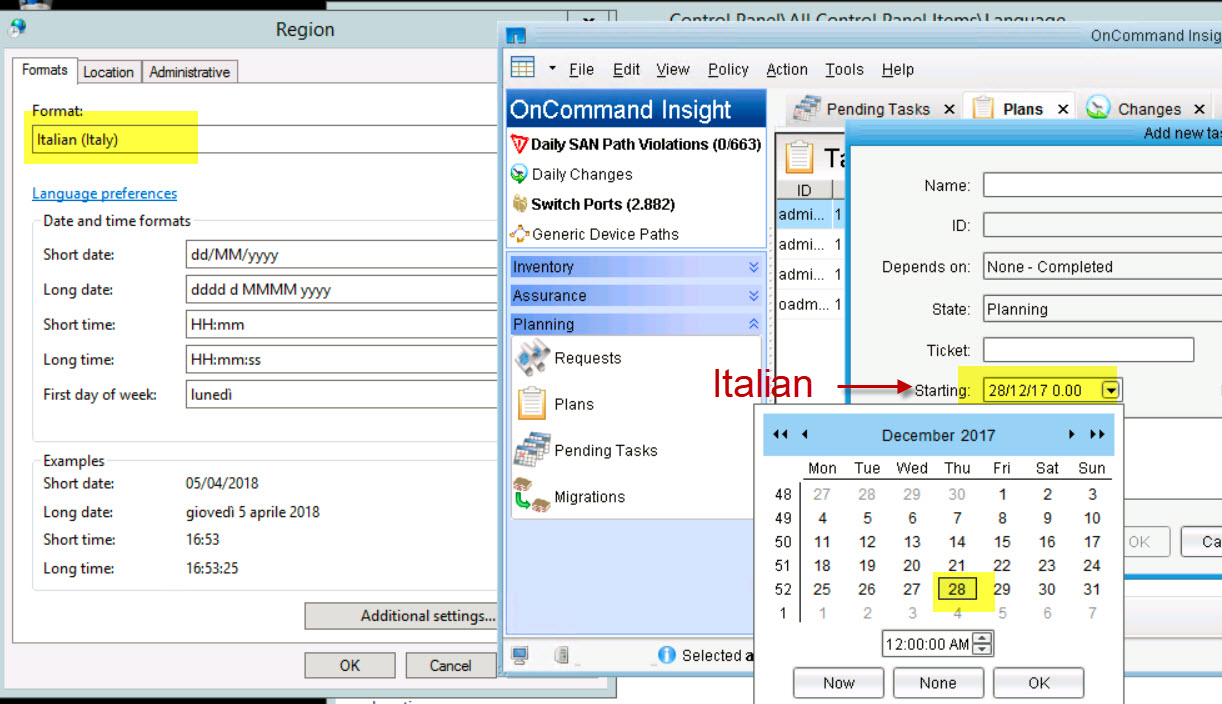Click the Ticket input field
This screenshot has height=704, width=1222.
pyautogui.click(x=1088, y=350)
